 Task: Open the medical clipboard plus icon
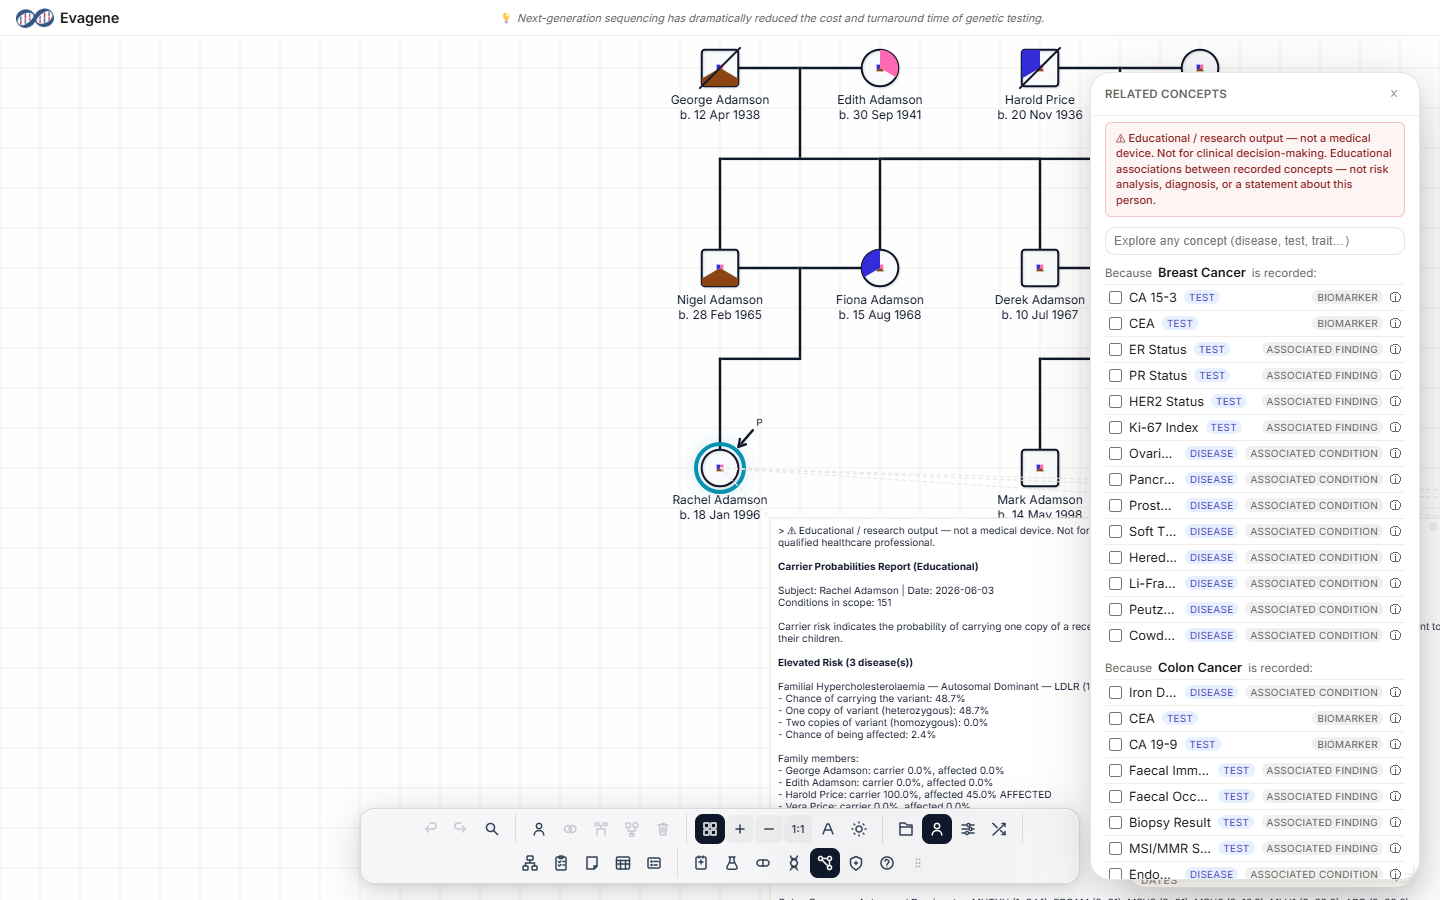click(701, 863)
